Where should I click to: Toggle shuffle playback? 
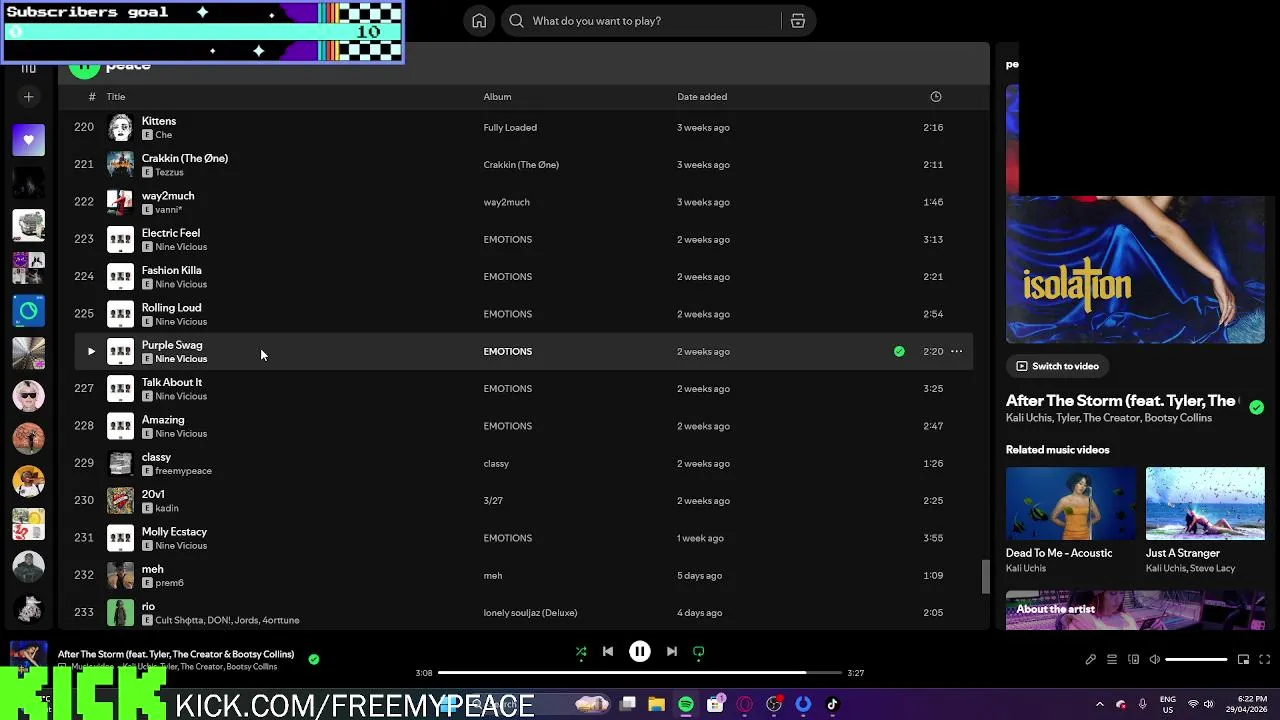[581, 652]
